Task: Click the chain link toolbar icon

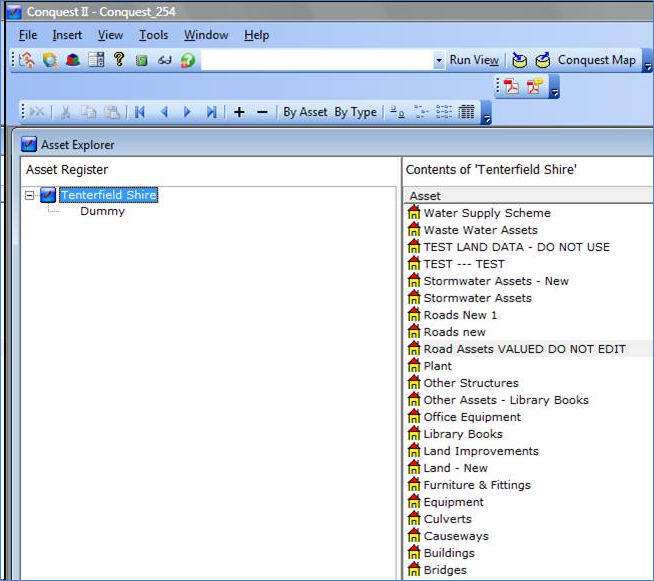Action: (165, 61)
